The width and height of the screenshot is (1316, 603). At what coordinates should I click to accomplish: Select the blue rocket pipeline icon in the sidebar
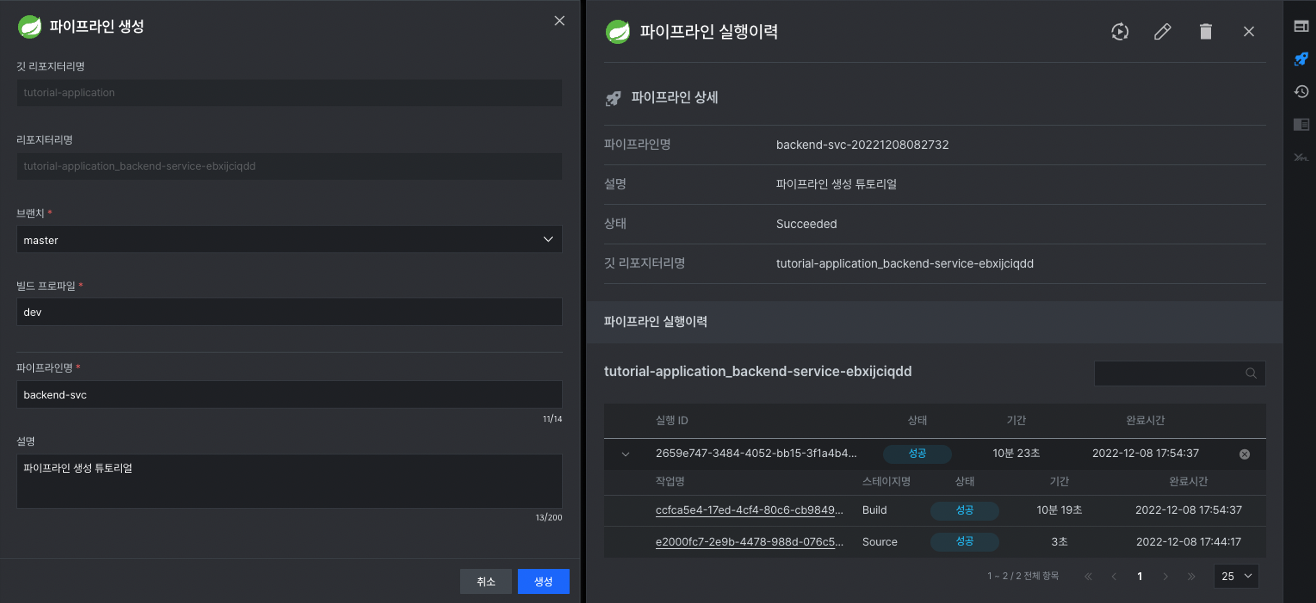click(1301, 59)
